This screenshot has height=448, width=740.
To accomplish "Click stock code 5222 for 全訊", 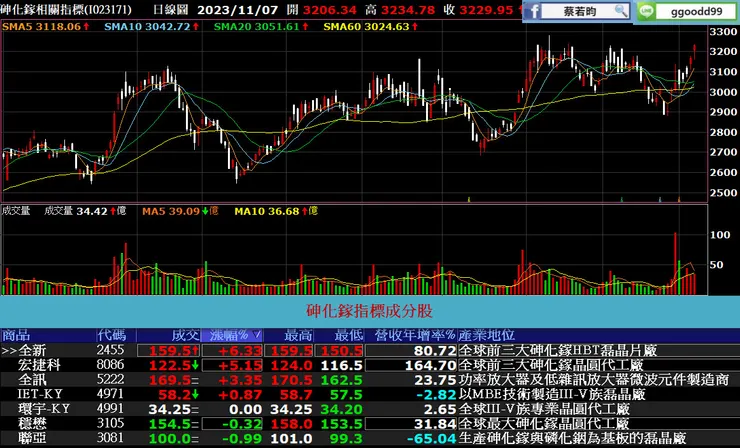I will [110, 380].
